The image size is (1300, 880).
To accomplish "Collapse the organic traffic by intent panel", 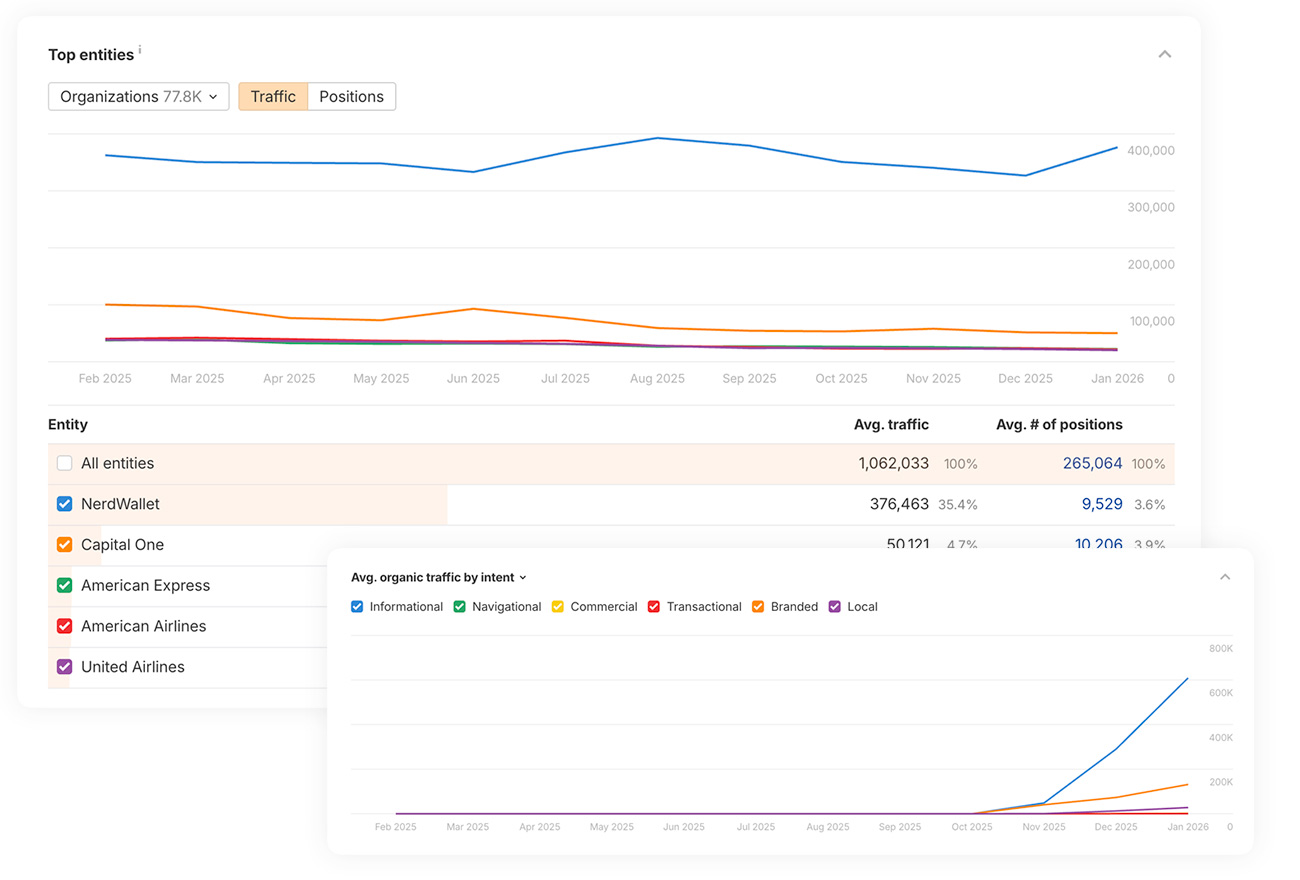I will (x=1224, y=577).
